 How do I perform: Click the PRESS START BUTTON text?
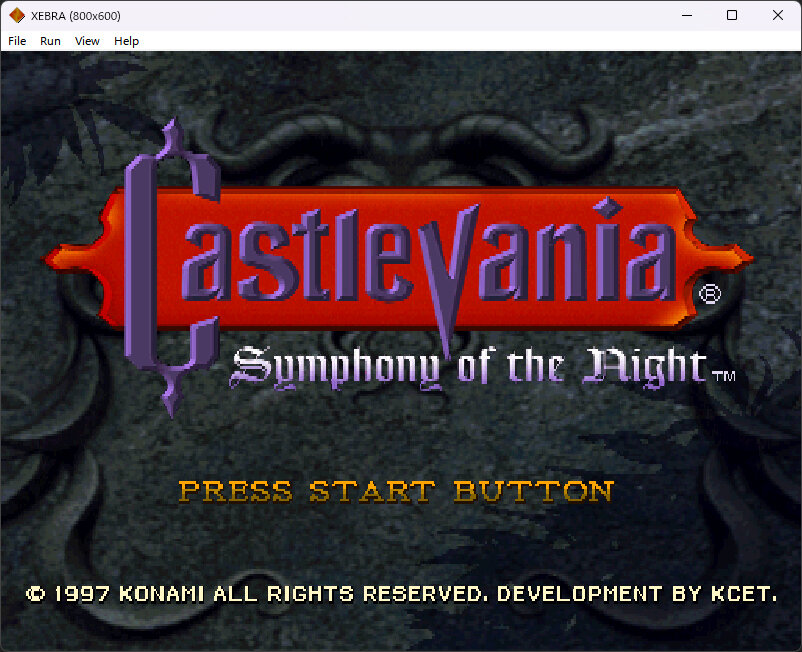click(396, 491)
